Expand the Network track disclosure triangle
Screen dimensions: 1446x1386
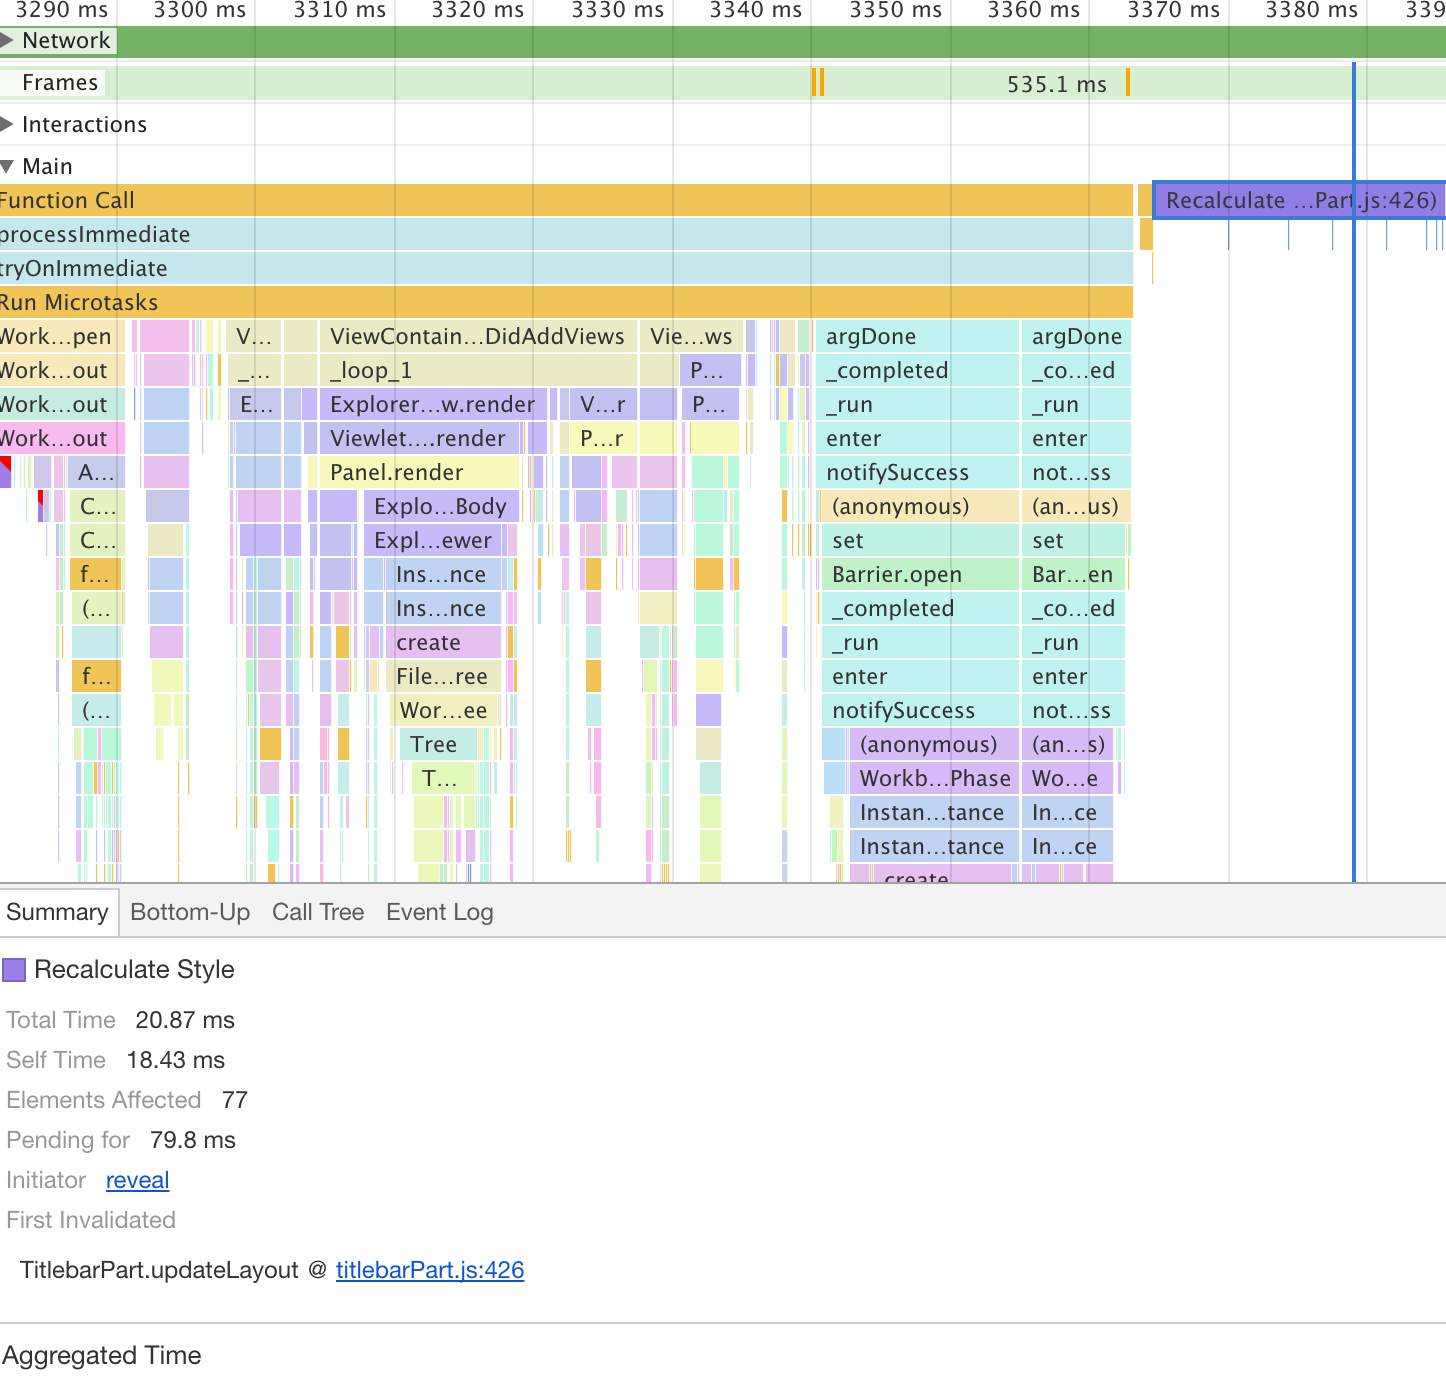coord(10,41)
